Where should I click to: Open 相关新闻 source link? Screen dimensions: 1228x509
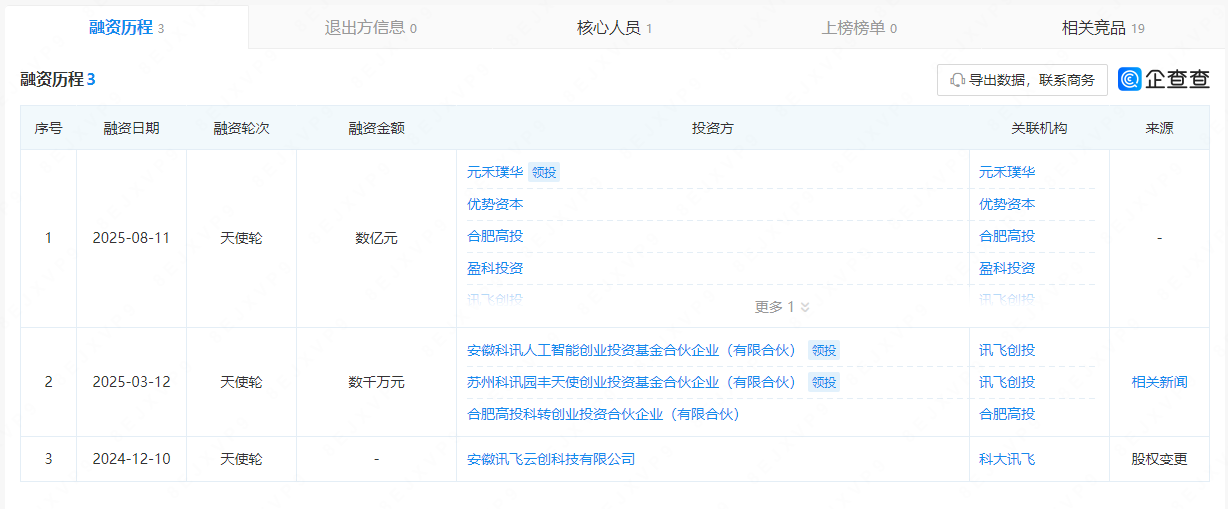coord(1160,382)
